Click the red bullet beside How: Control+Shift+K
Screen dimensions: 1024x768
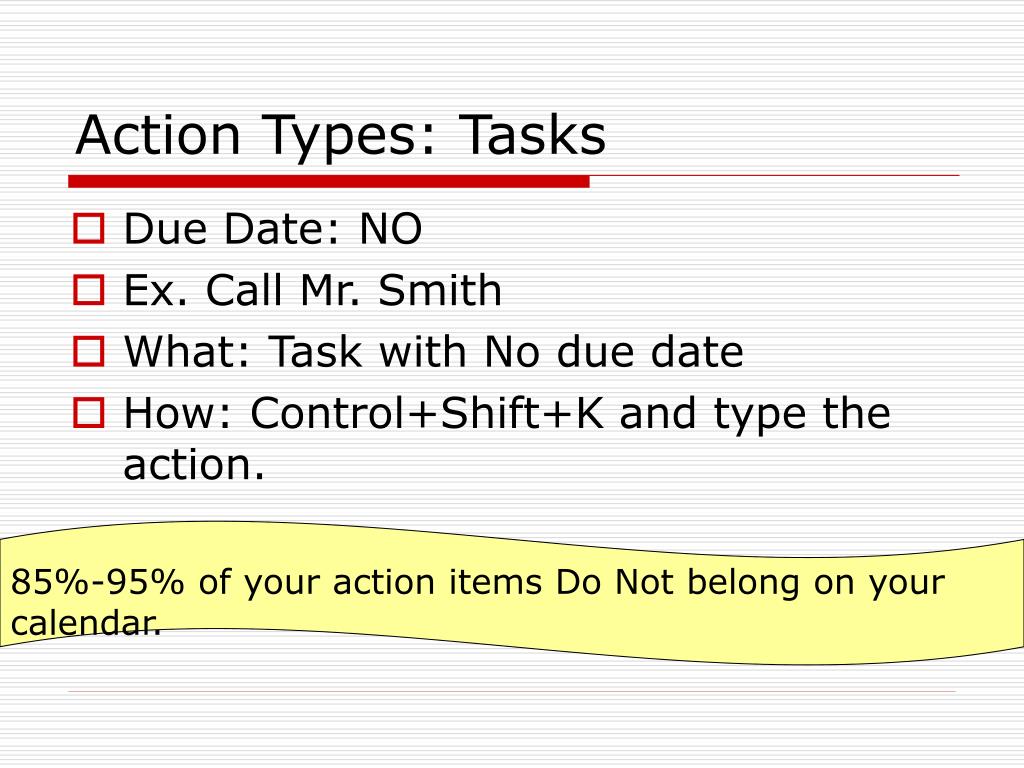tap(89, 413)
